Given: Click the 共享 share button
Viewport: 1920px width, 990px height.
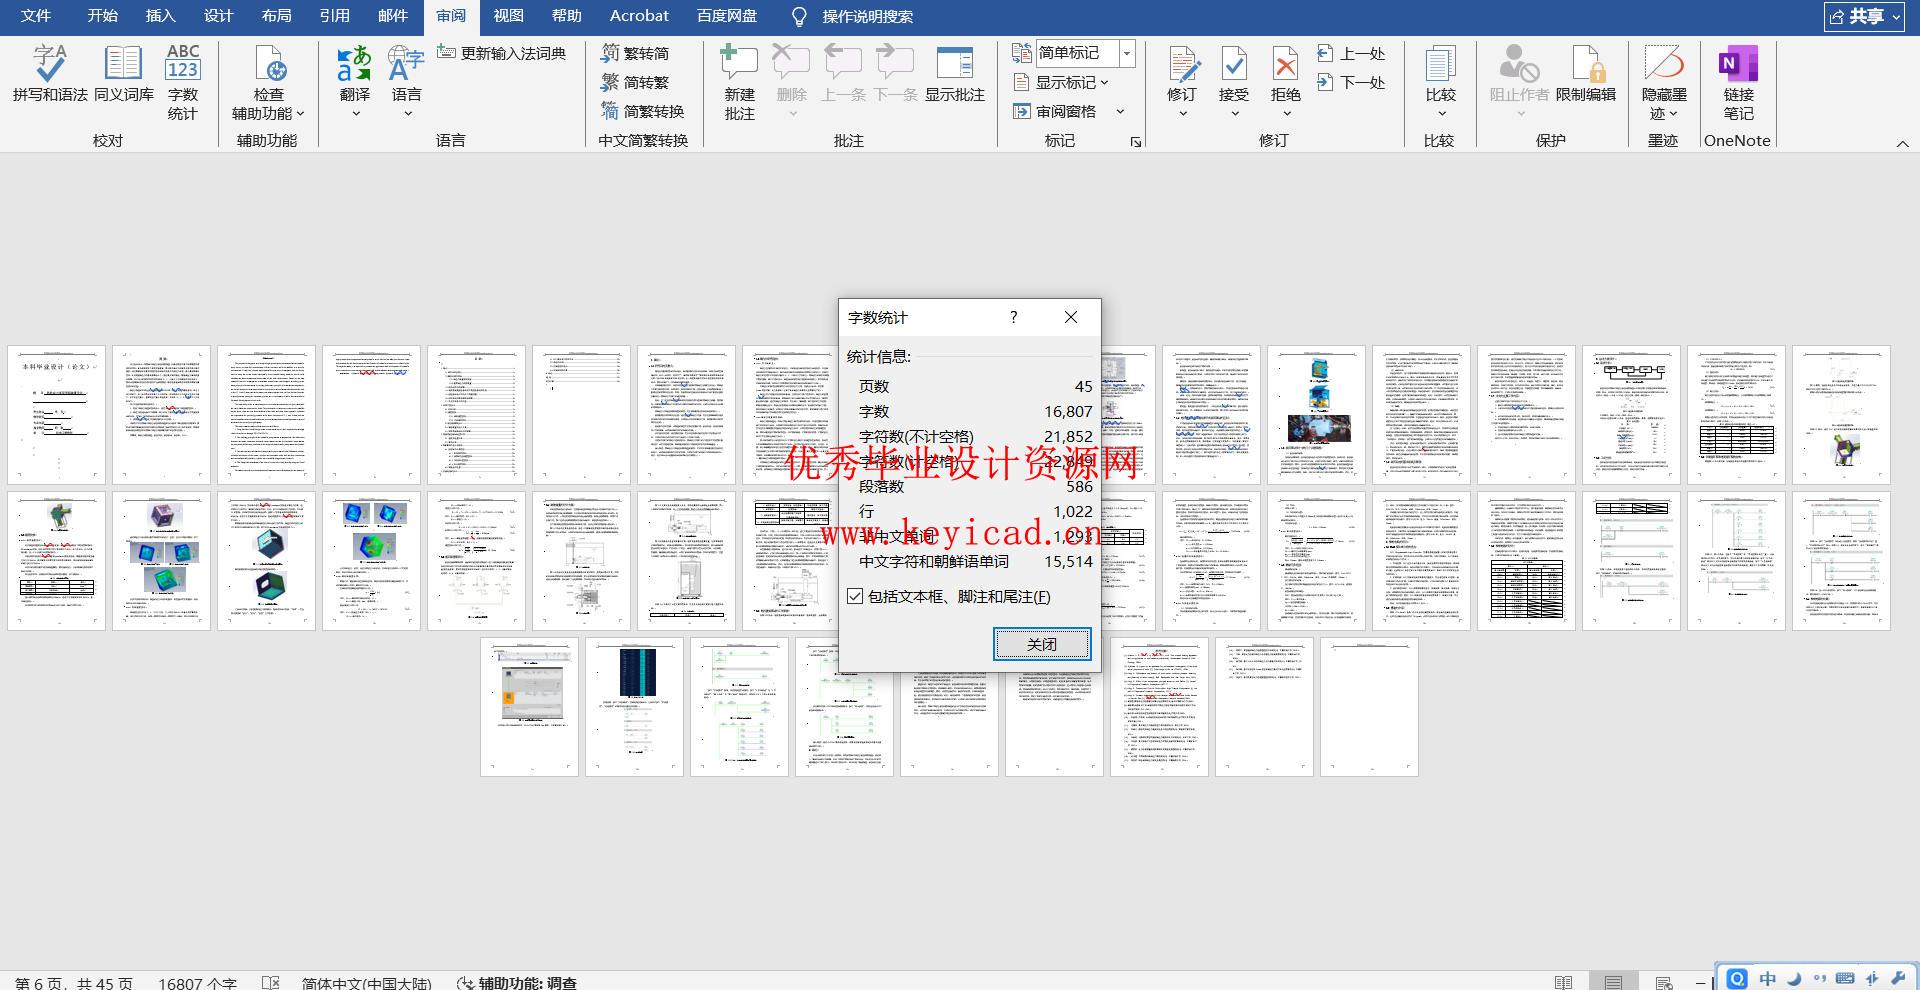Looking at the screenshot, I should pos(1864,16).
